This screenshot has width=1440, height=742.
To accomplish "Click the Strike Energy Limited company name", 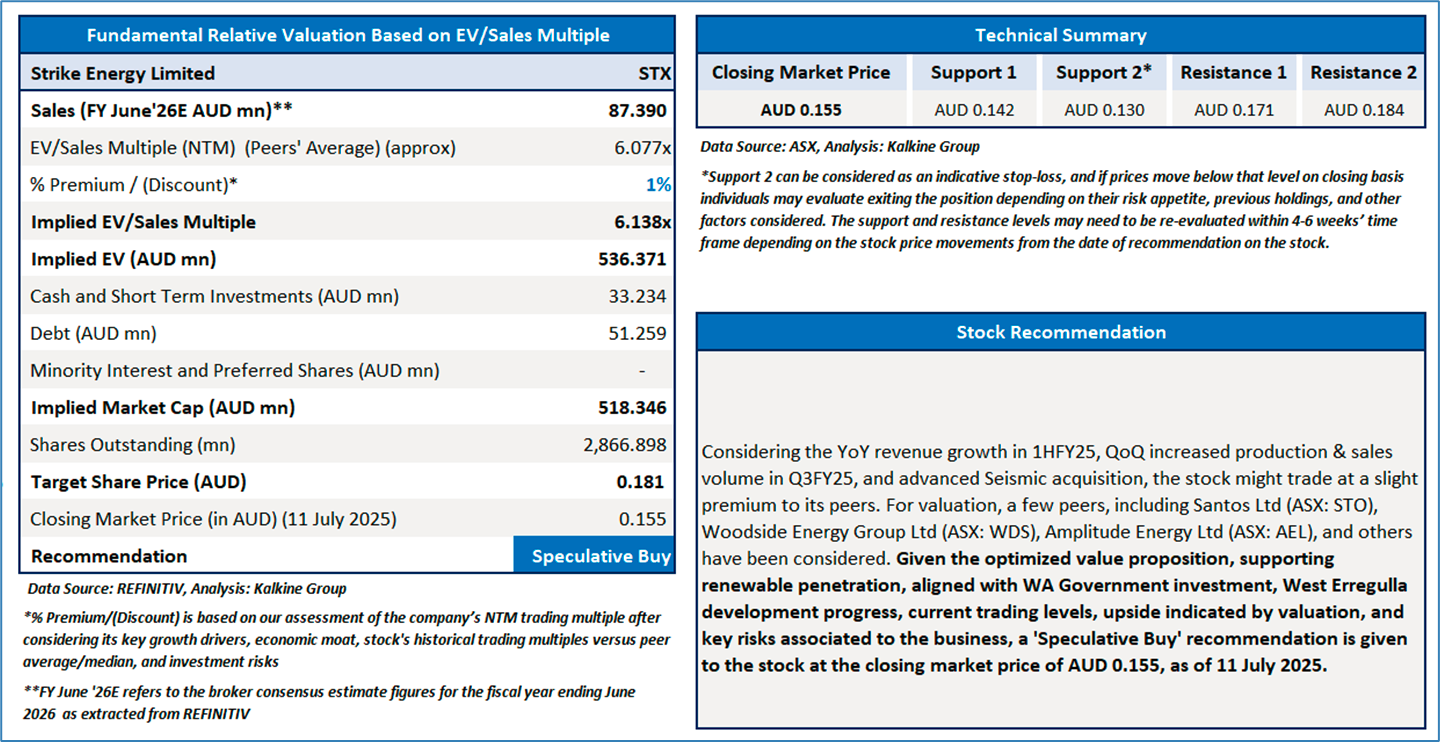I will (x=123, y=73).
